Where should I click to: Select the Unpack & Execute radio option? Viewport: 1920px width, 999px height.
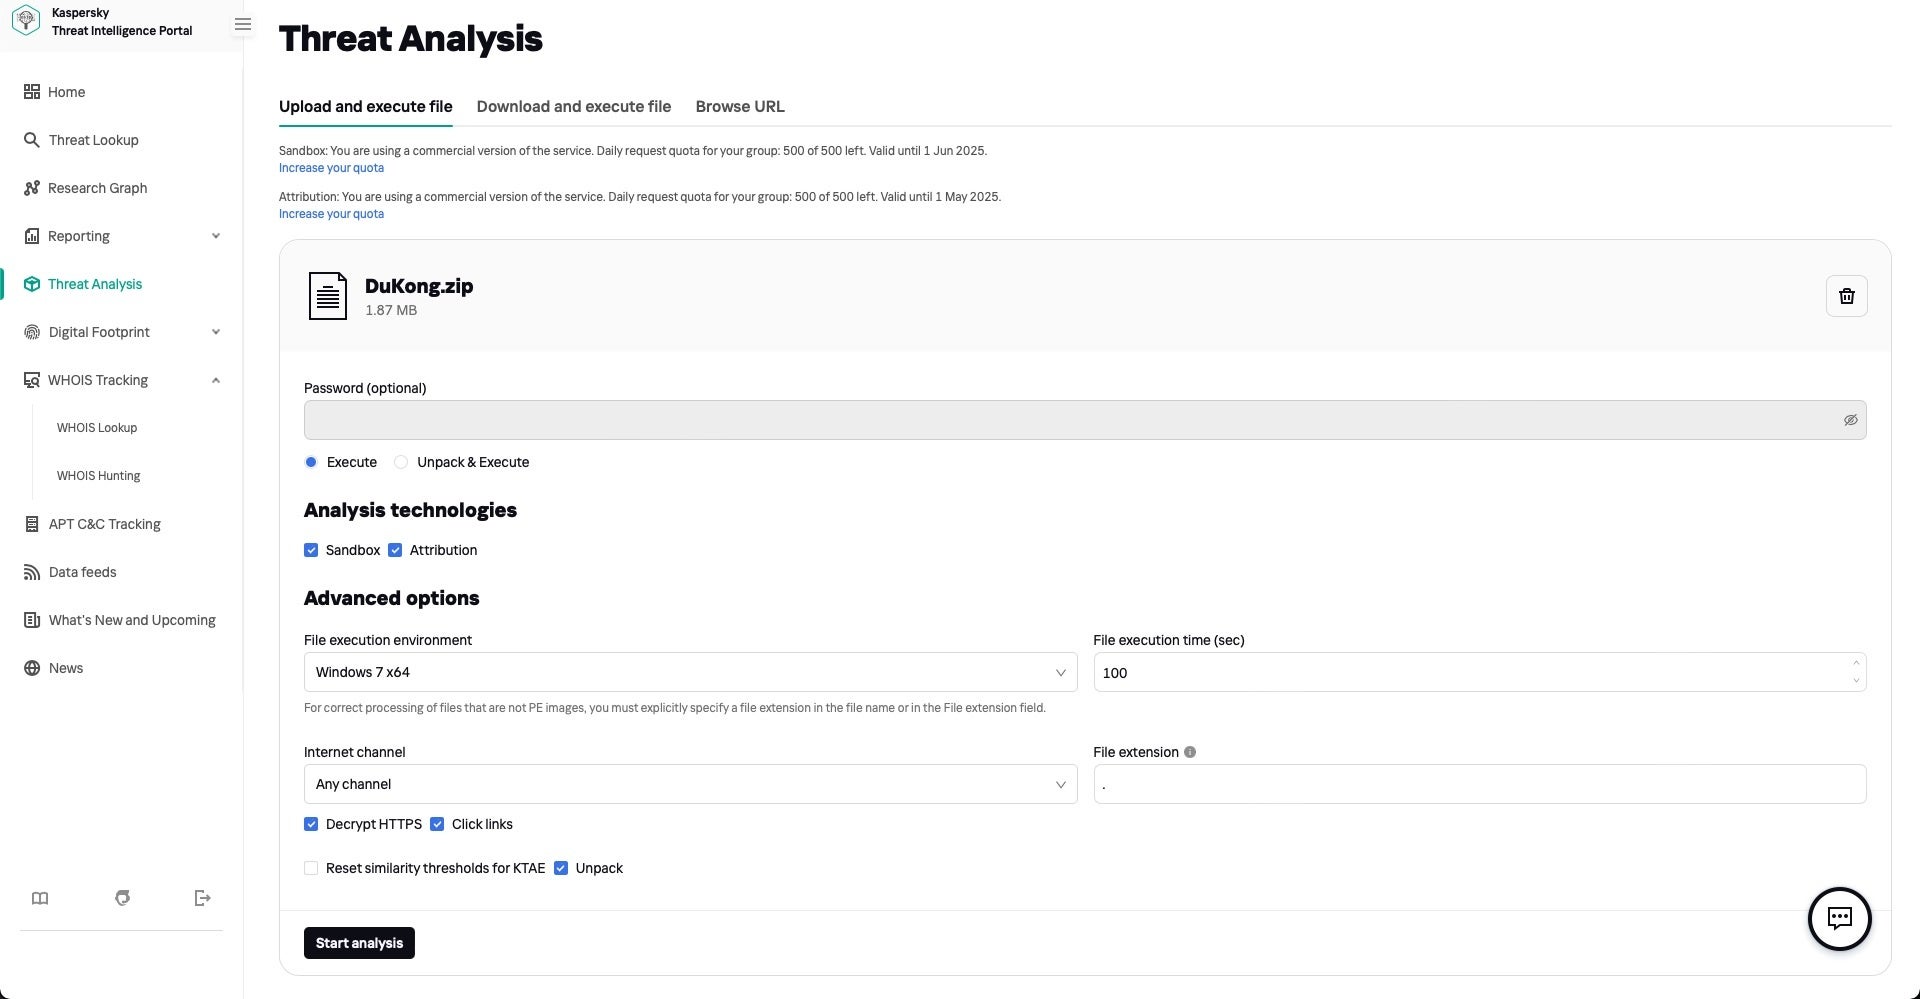tap(401, 462)
